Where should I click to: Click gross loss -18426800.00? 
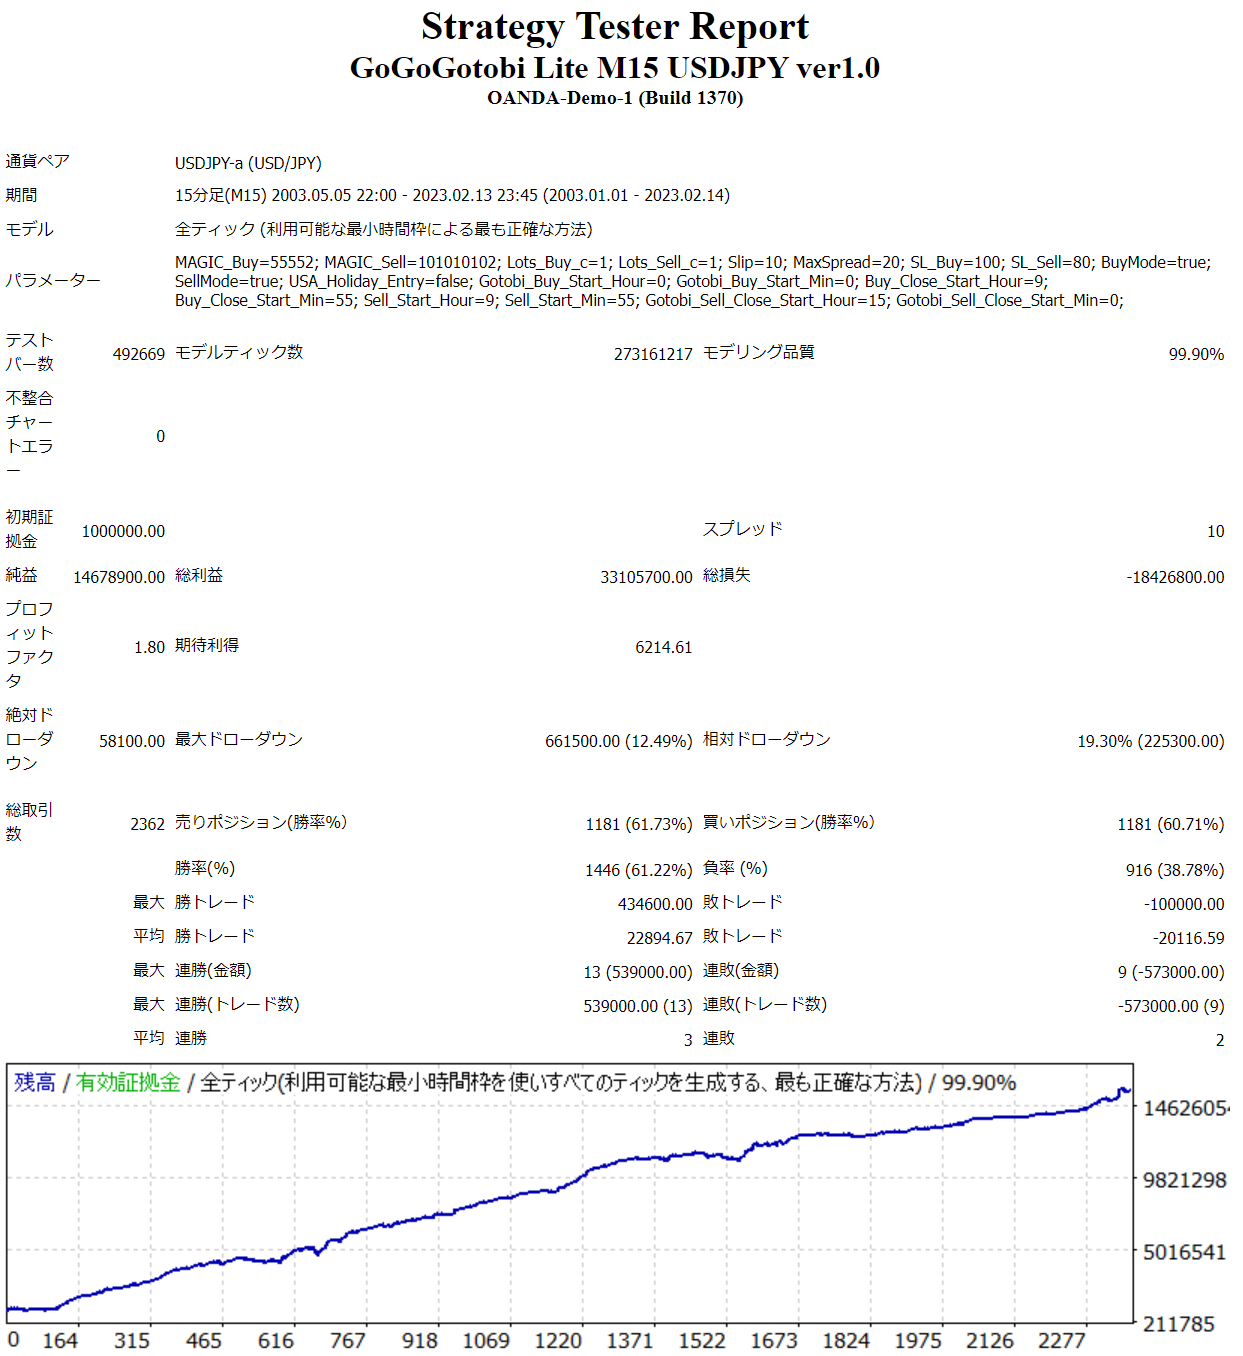pos(1175,577)
